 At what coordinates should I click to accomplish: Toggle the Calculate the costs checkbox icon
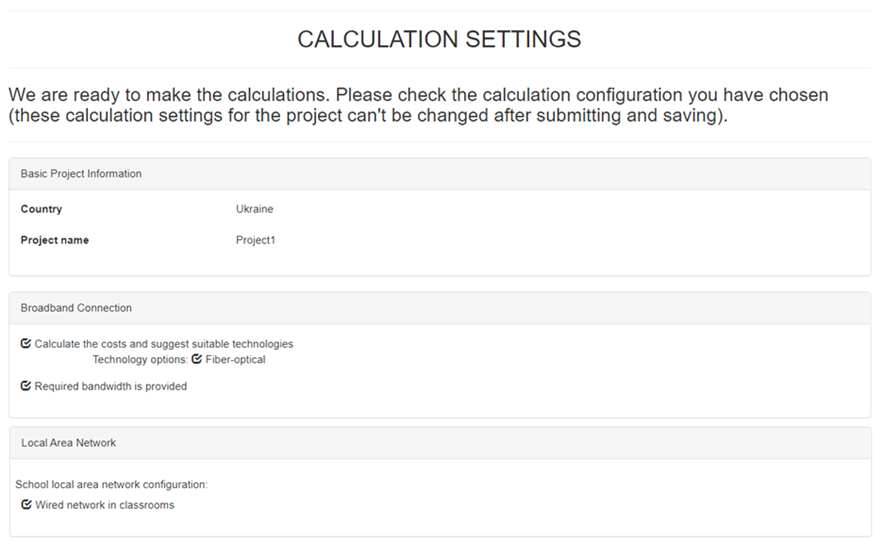[x=26, y=344]
